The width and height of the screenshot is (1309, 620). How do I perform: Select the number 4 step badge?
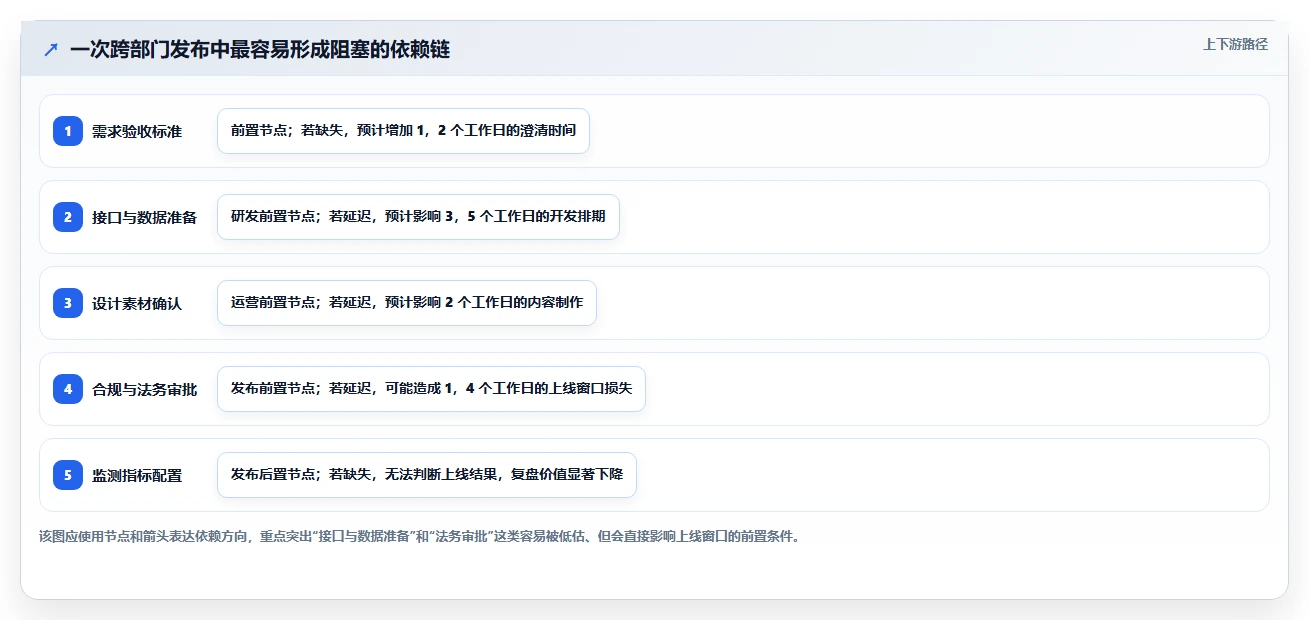68,389
